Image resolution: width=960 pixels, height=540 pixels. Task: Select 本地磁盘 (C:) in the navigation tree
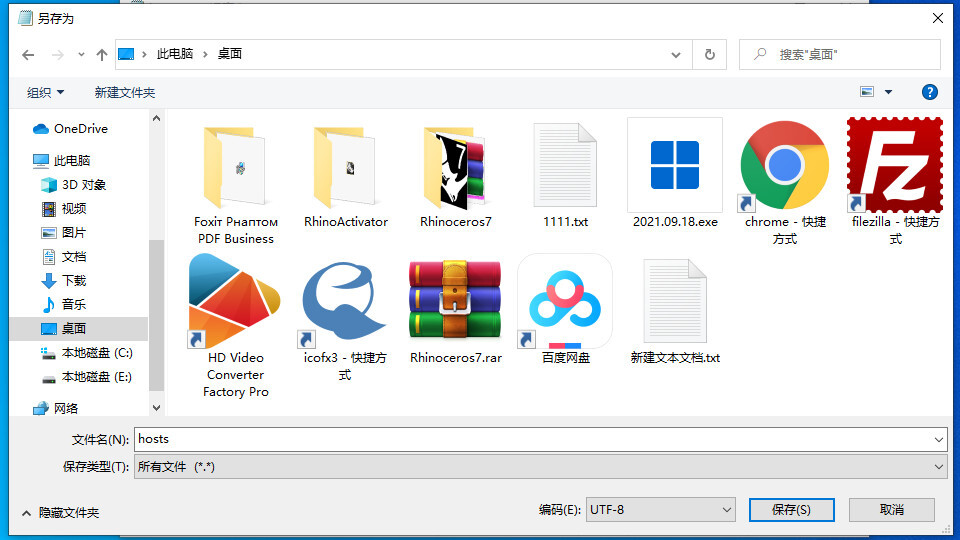pos(96,353)
